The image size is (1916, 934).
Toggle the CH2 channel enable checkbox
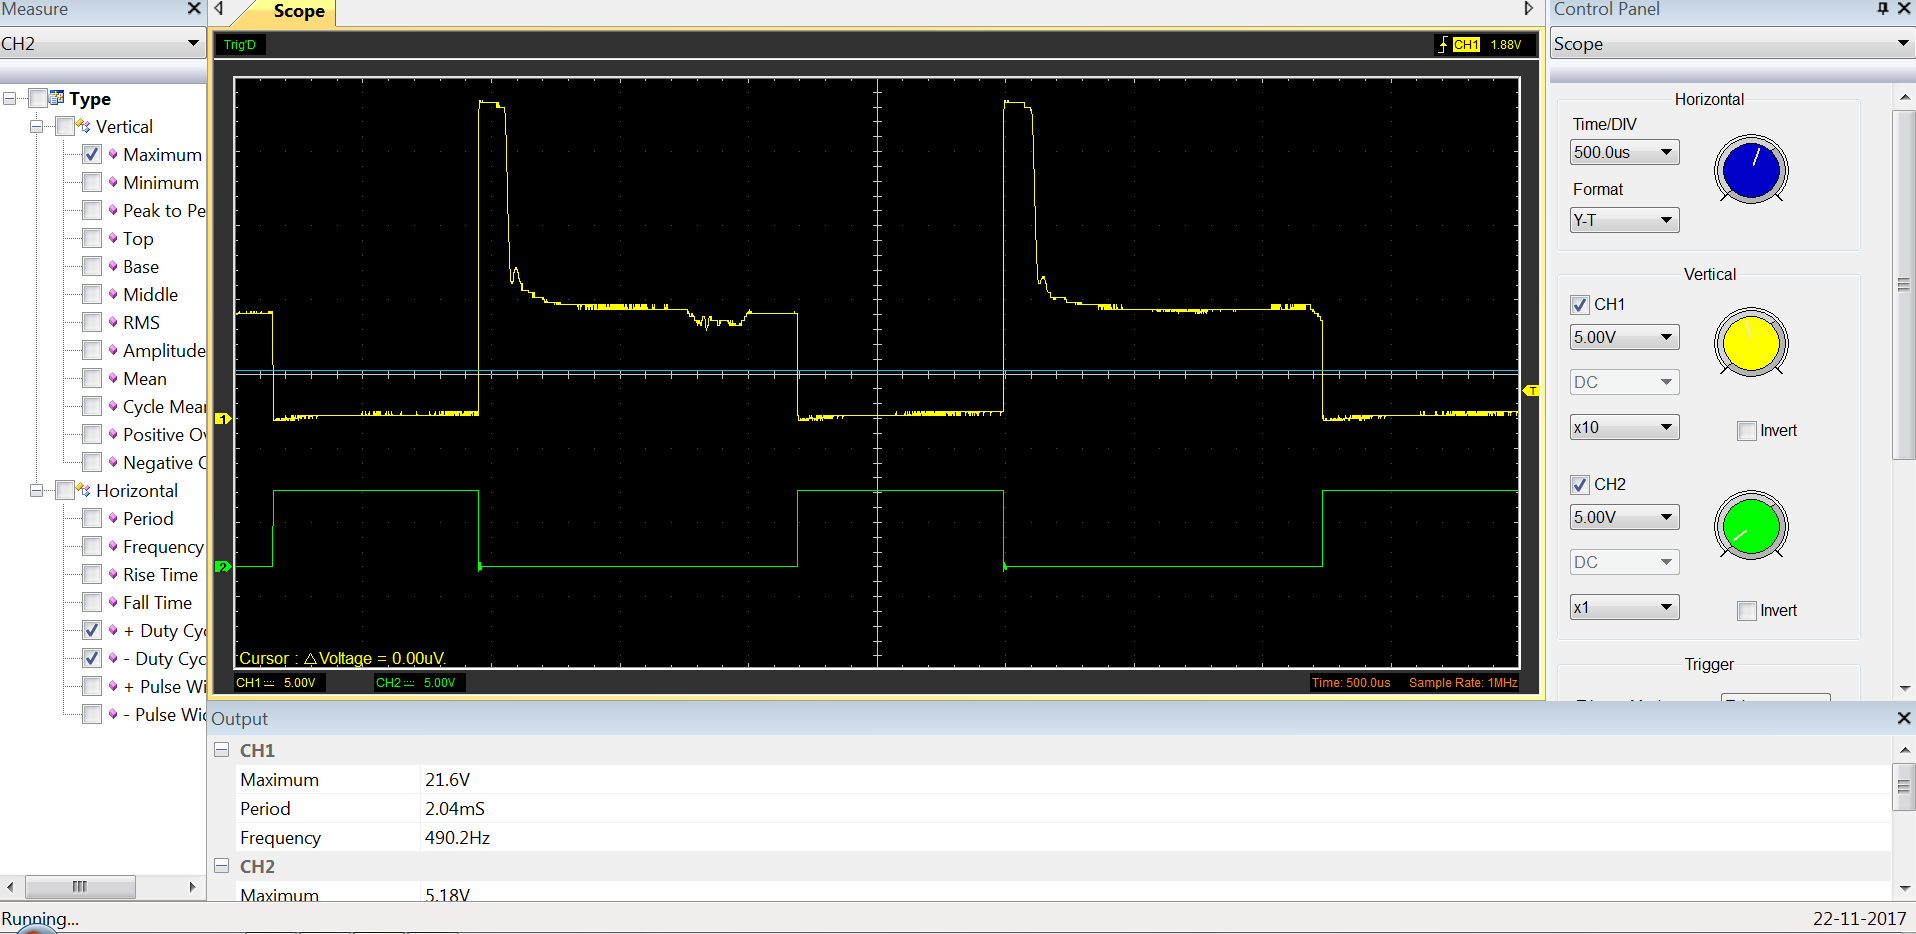pyautogui.click(x=1580, y=485)
